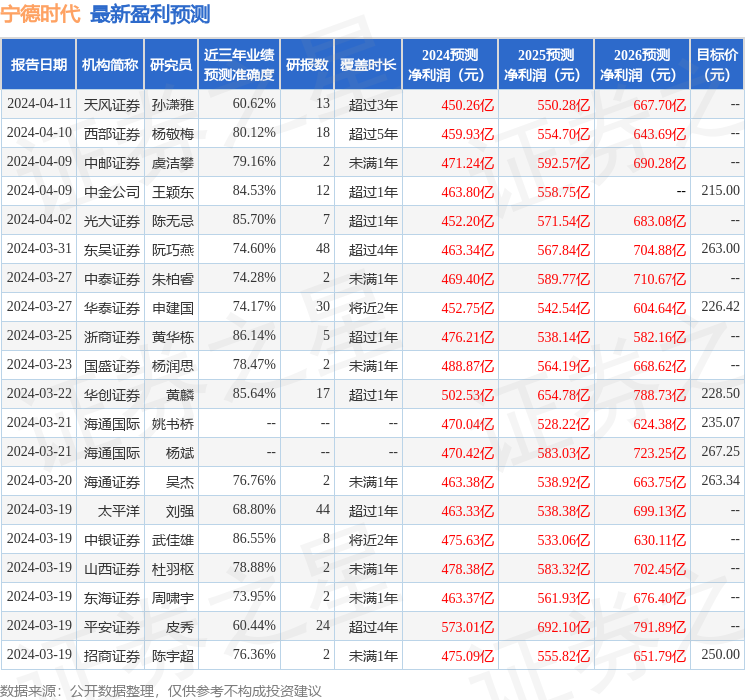Click the 502.53亿 forecast value
Screen dimensions: 745x700
468,394
